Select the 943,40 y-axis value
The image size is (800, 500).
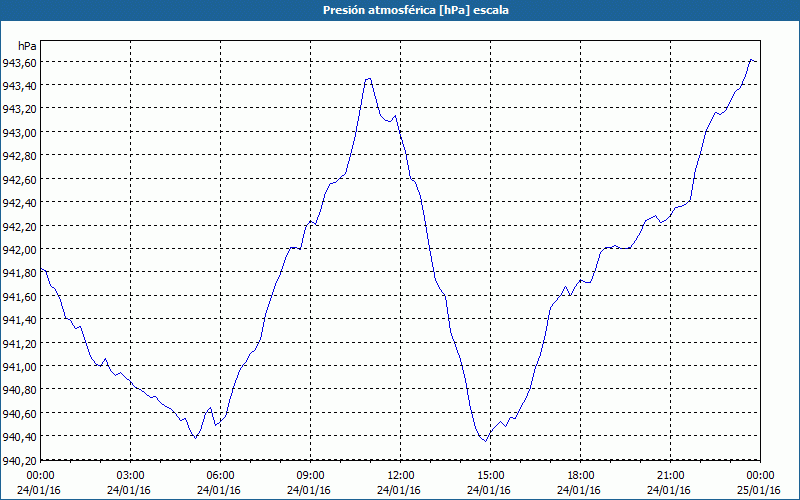19,86
